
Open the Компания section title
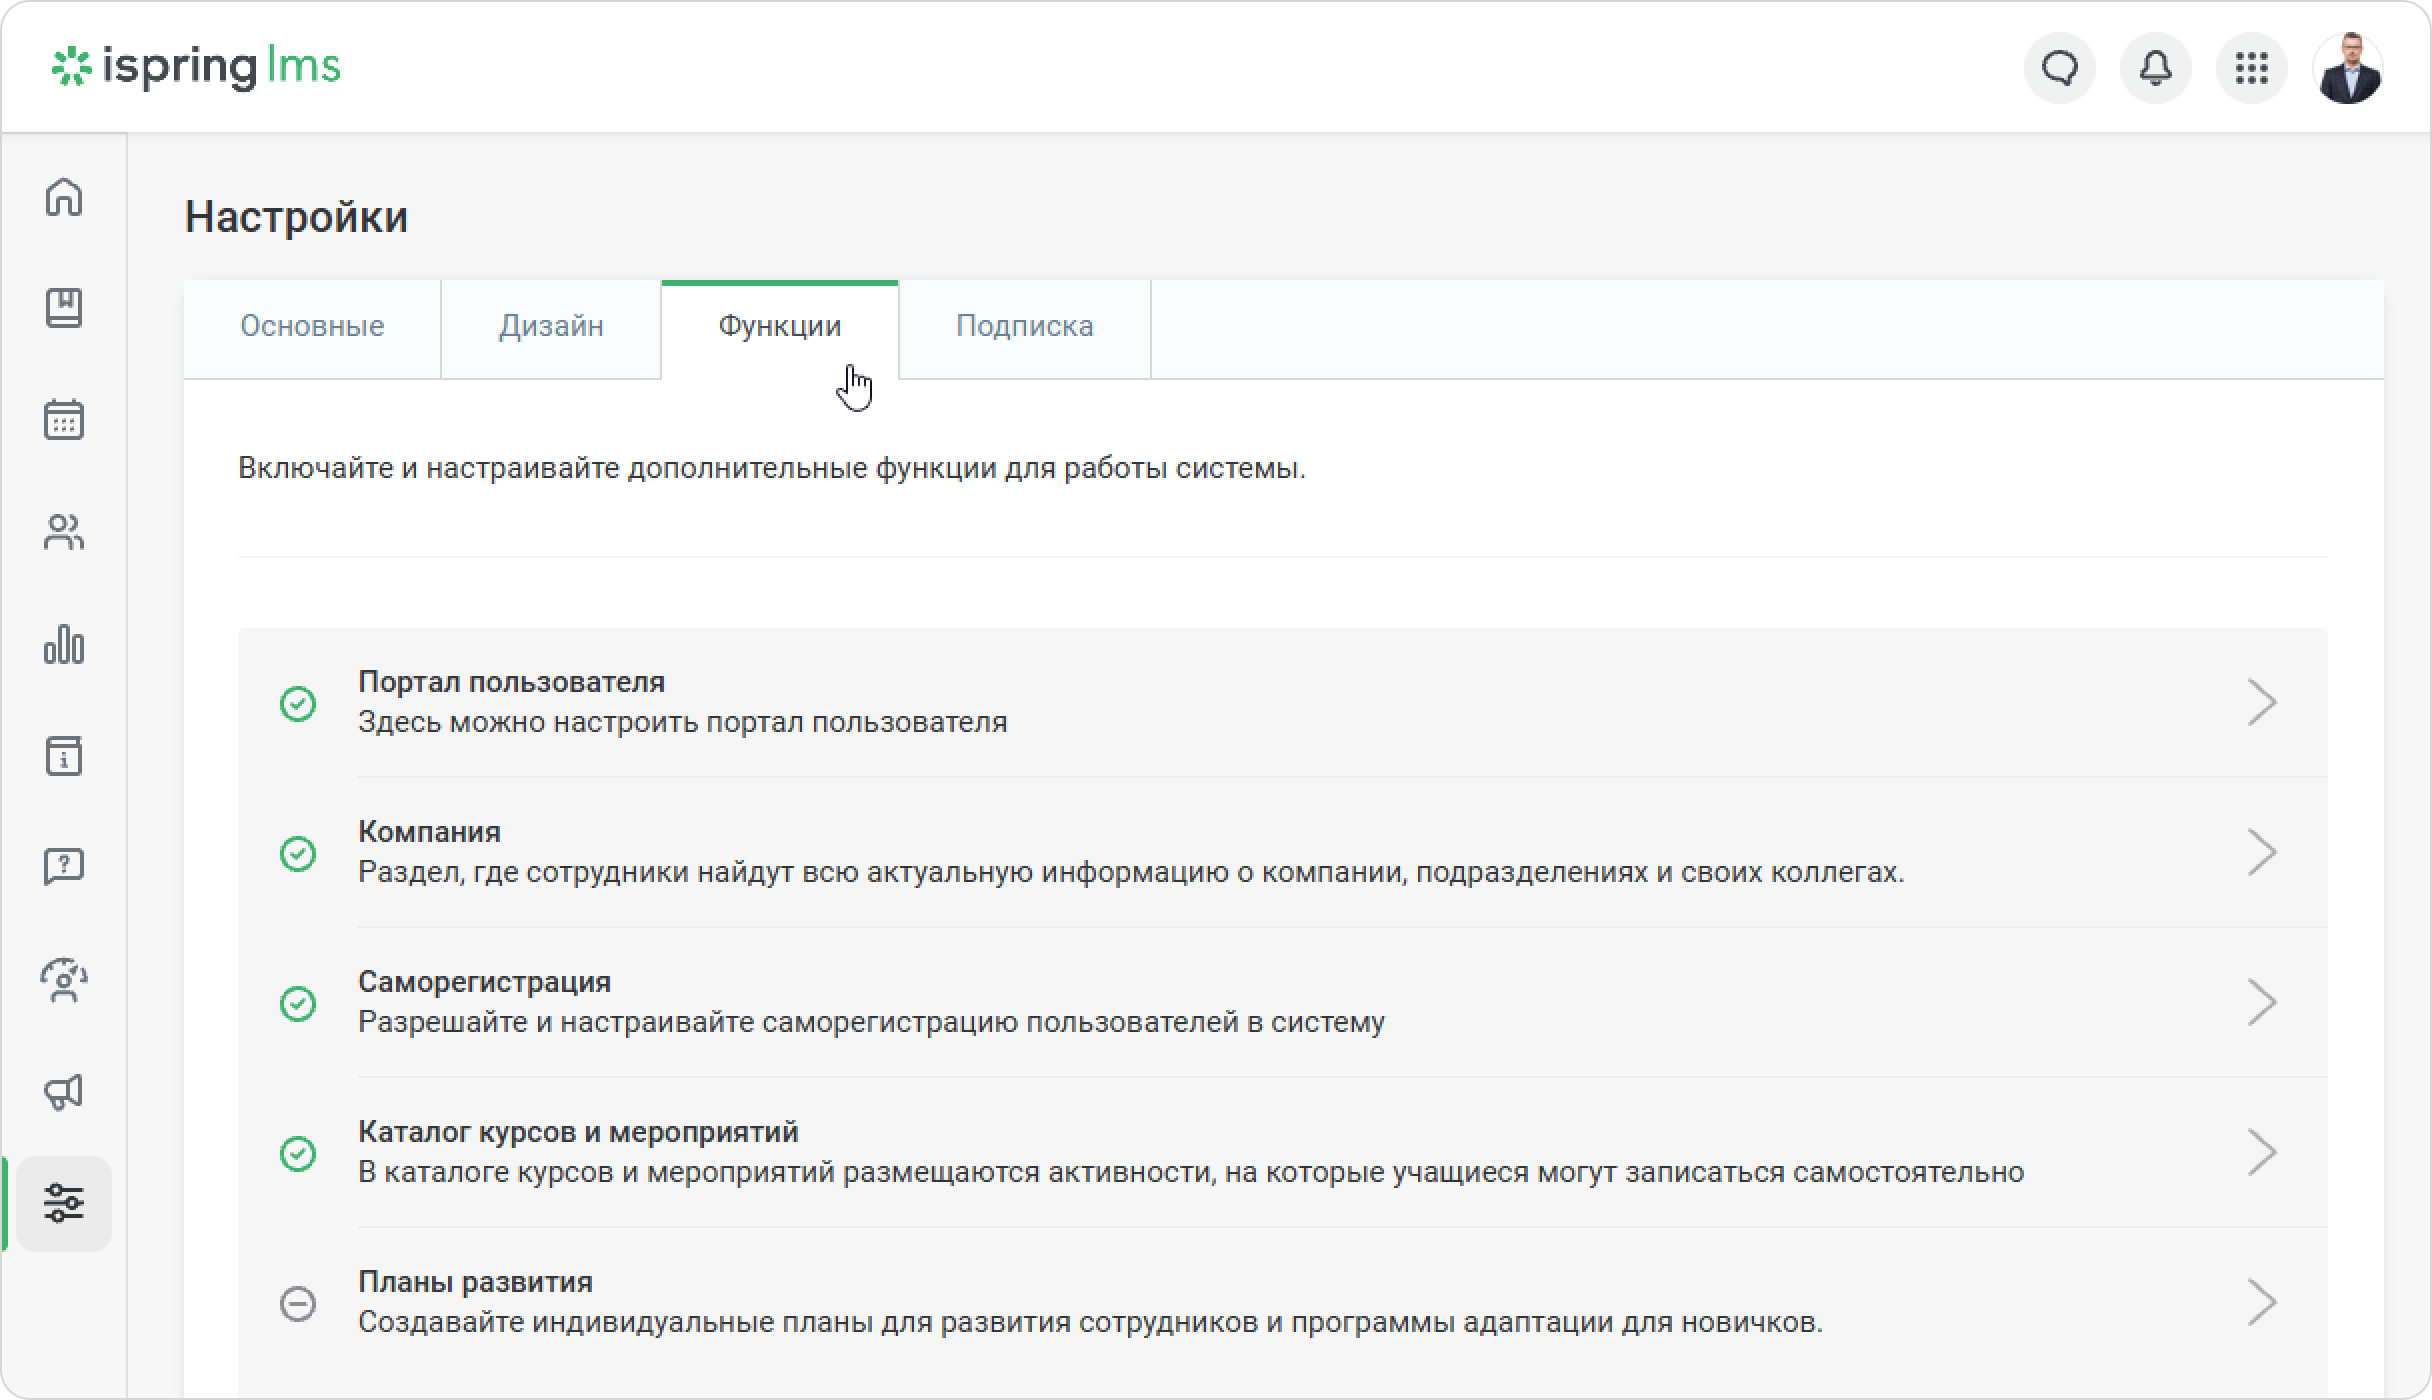pos(430,832)
